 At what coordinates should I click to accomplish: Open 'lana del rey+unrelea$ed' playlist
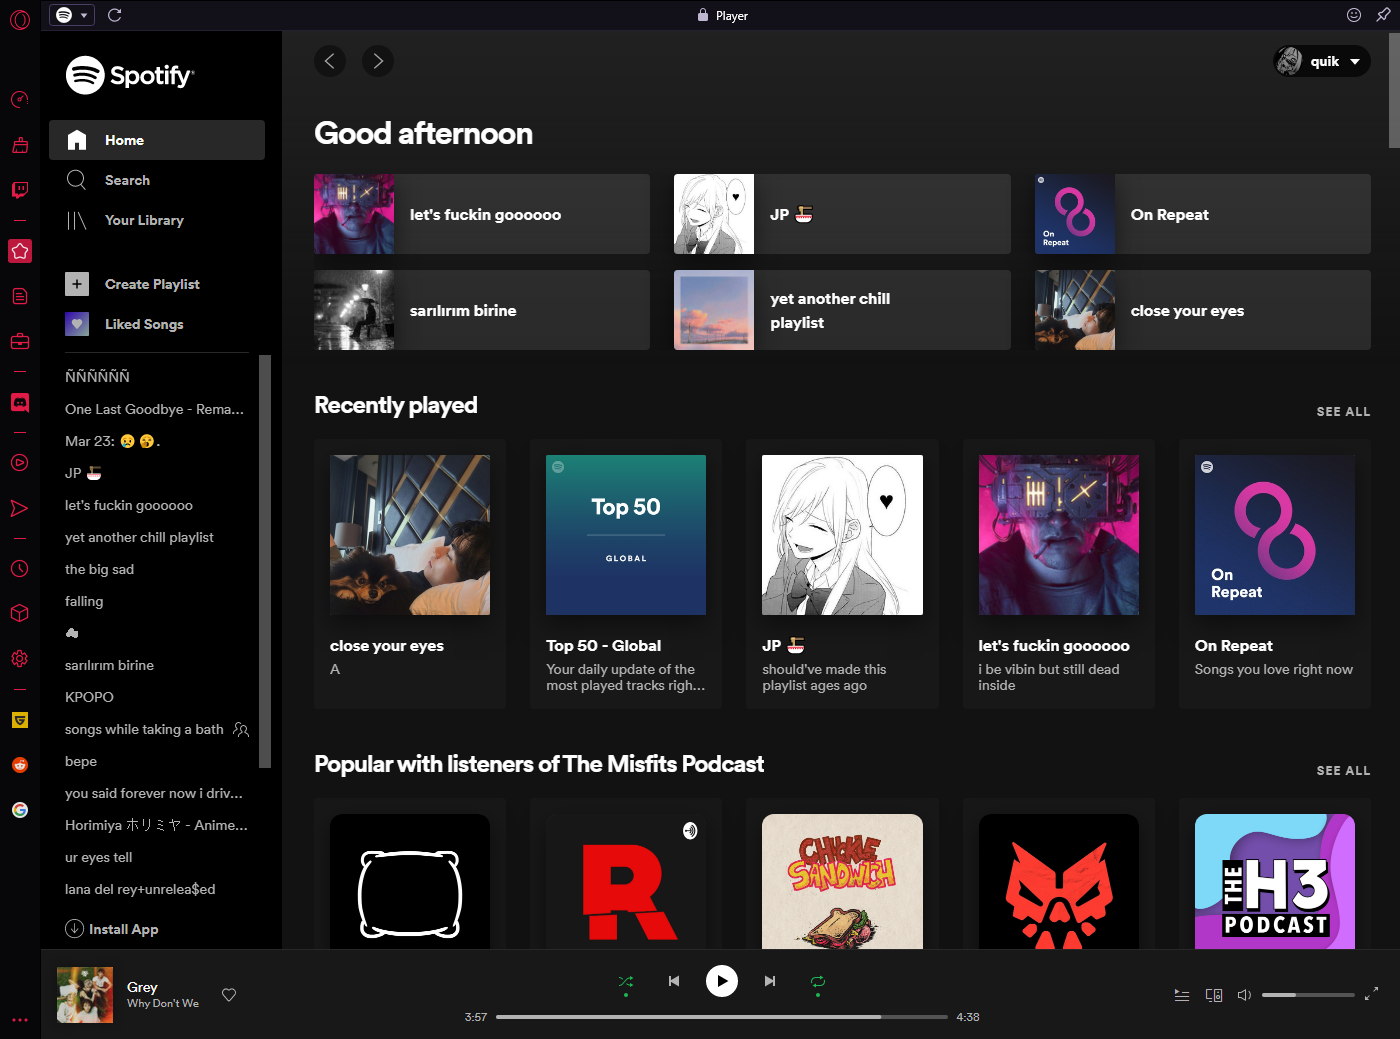point(140,889)
